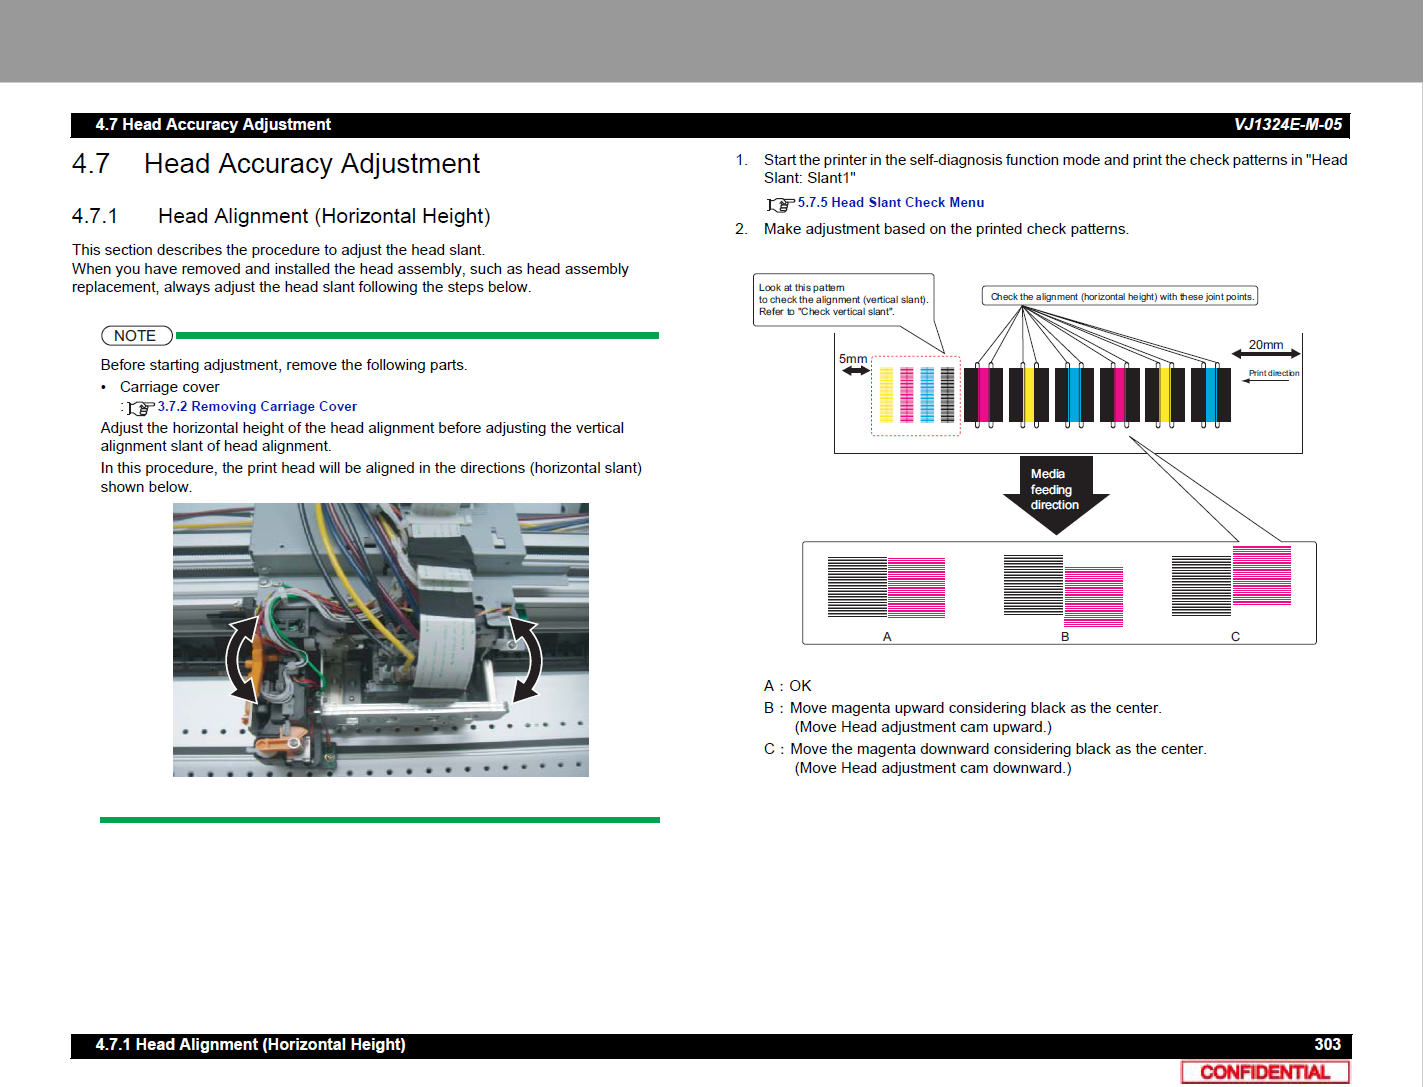Screen dimensions: 1424x1087
Task: Open the 3.7.2 Removing Carriage Cover link
Action: (257, 407)
